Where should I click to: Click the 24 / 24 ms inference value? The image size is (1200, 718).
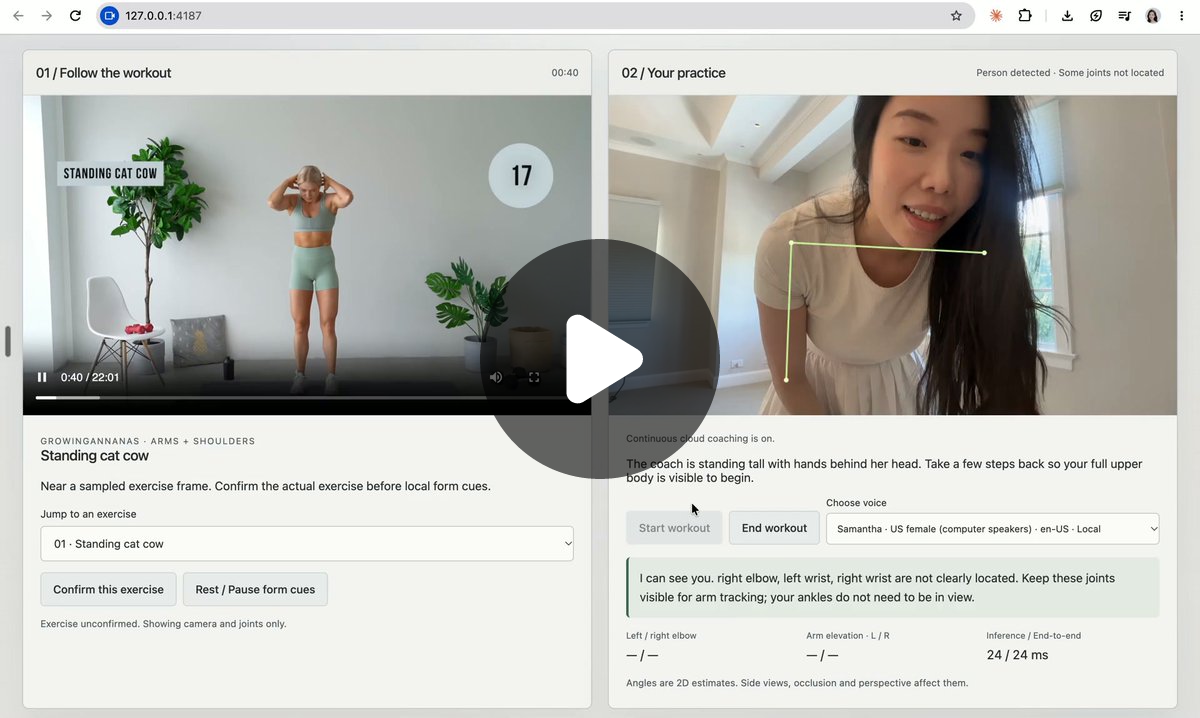[1018, 655]
